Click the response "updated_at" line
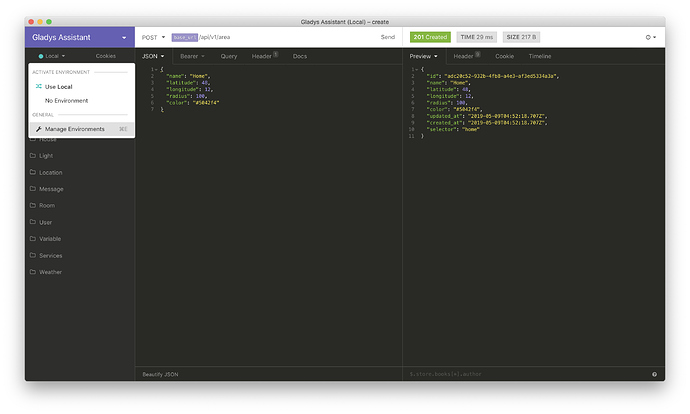 pos(487,116)
